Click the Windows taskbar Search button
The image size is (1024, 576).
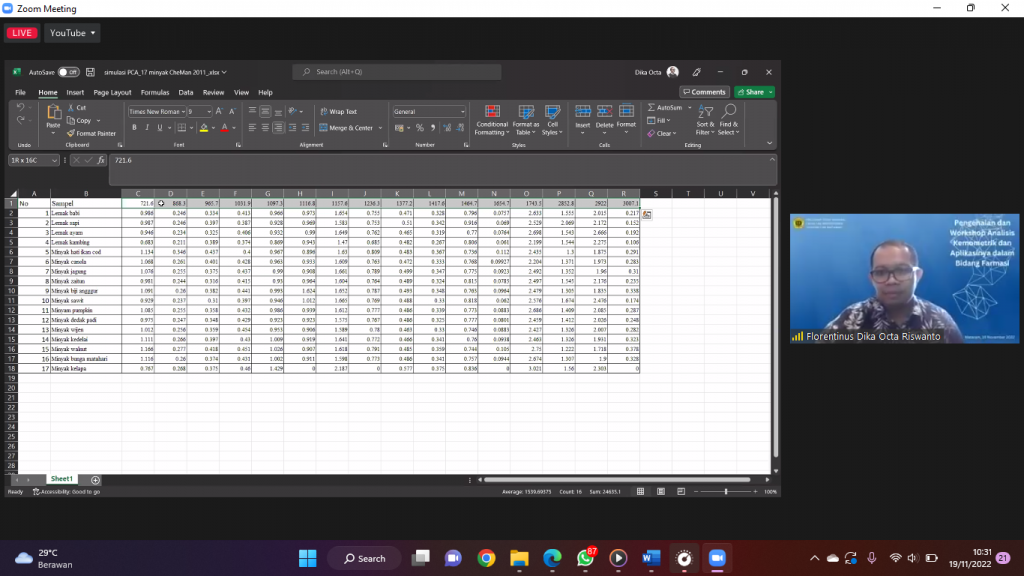click(x=365, y=558)
